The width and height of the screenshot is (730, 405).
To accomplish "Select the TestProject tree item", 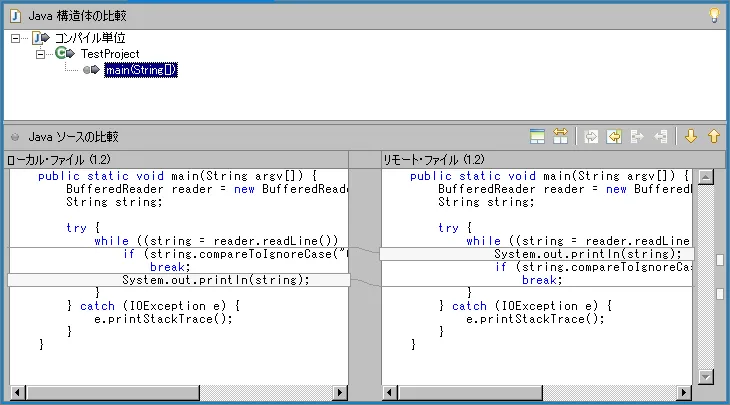I will point(110,54).
